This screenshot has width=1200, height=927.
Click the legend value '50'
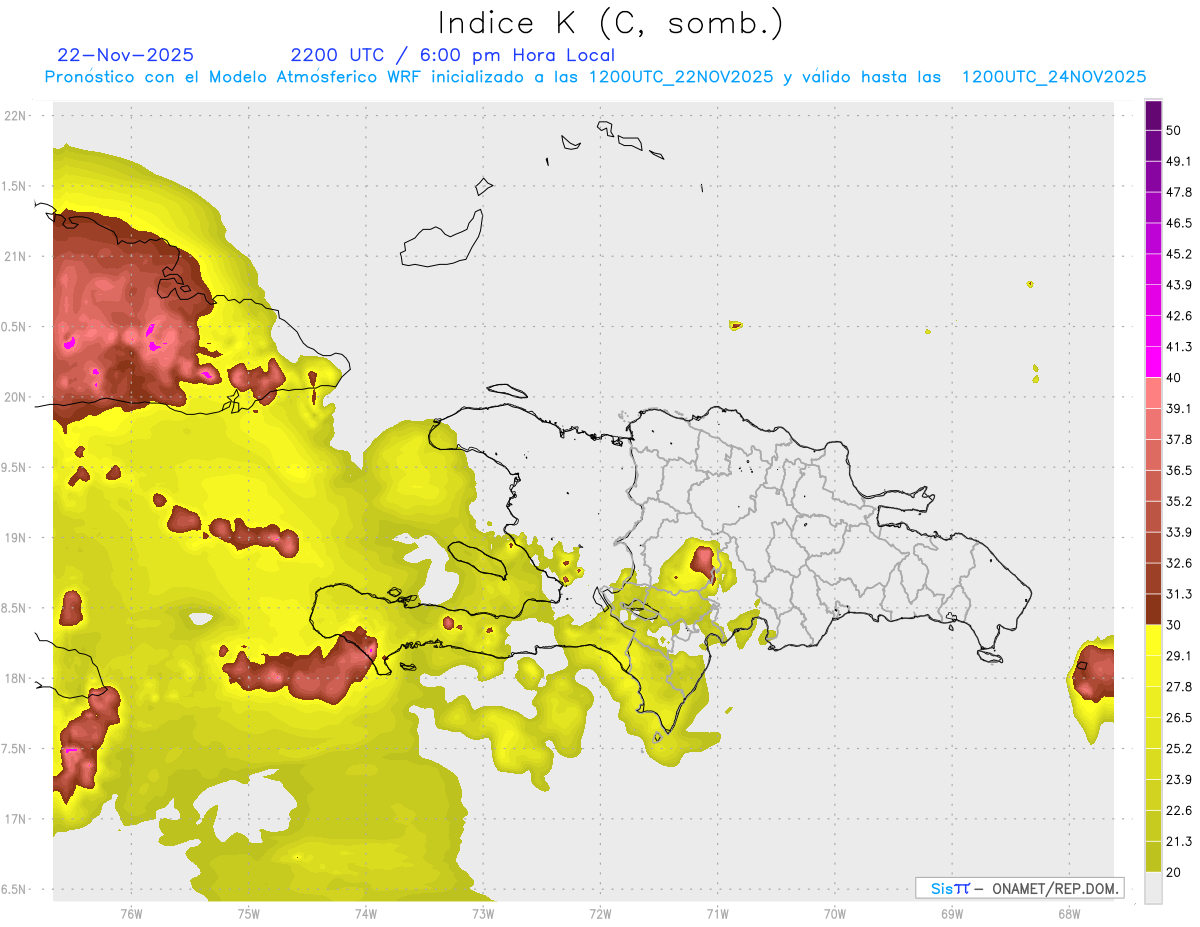(1174, 130)
